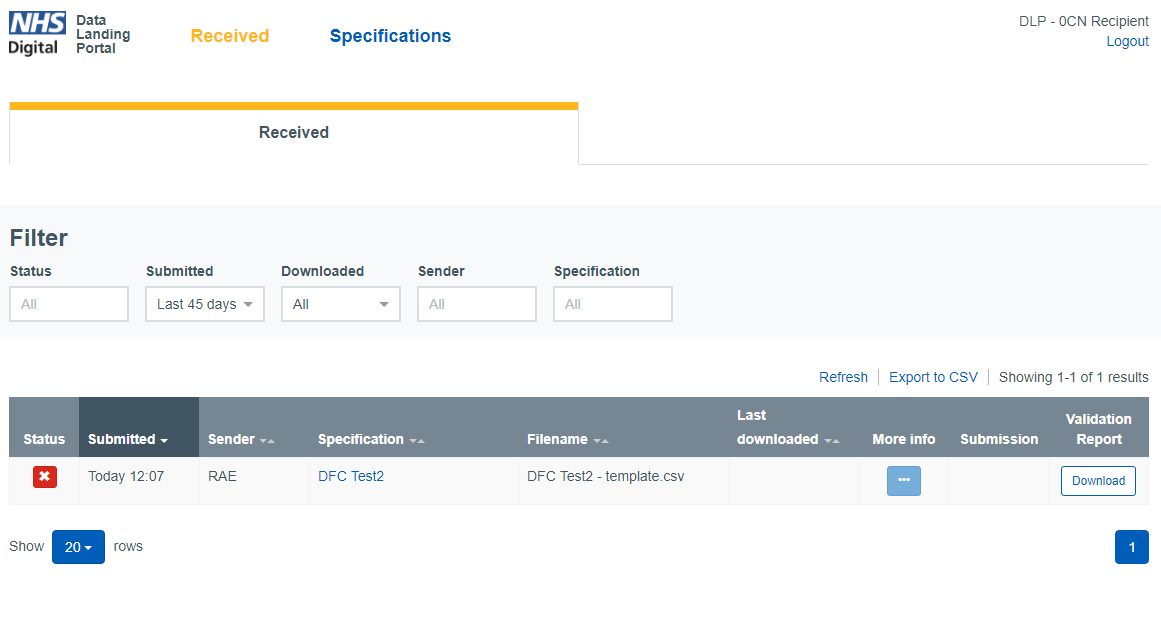Sort table by Last downloaded column

click(x=788, y=427)
